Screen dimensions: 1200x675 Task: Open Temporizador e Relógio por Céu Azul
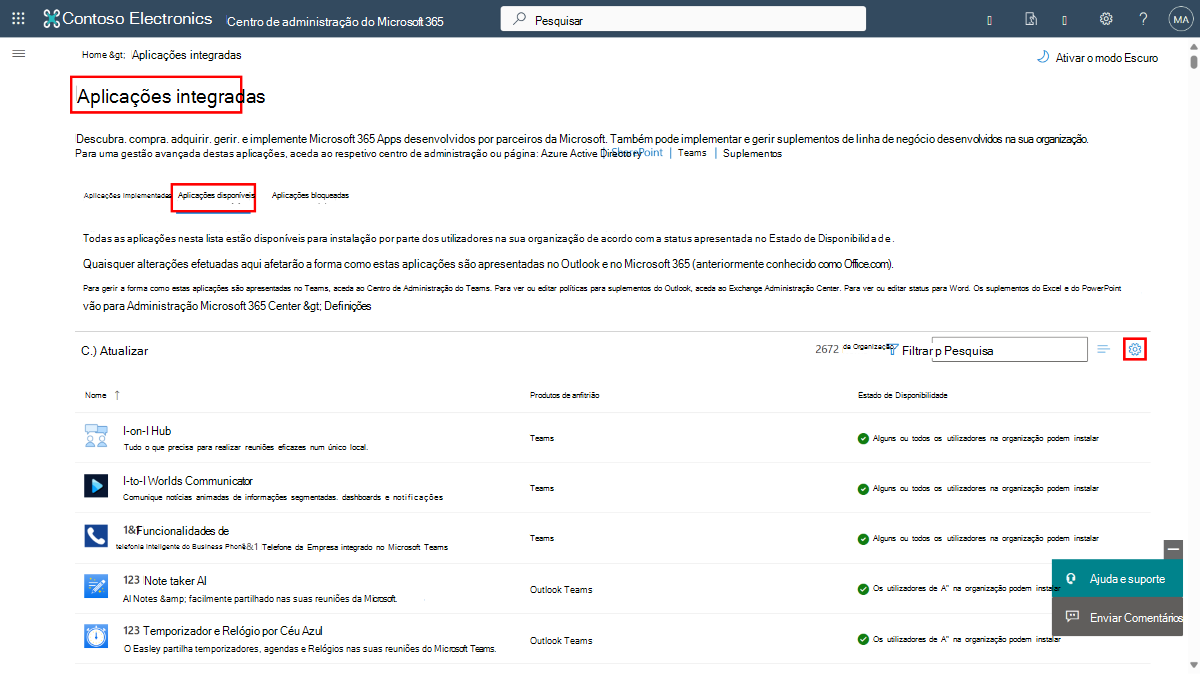(222, 631)
